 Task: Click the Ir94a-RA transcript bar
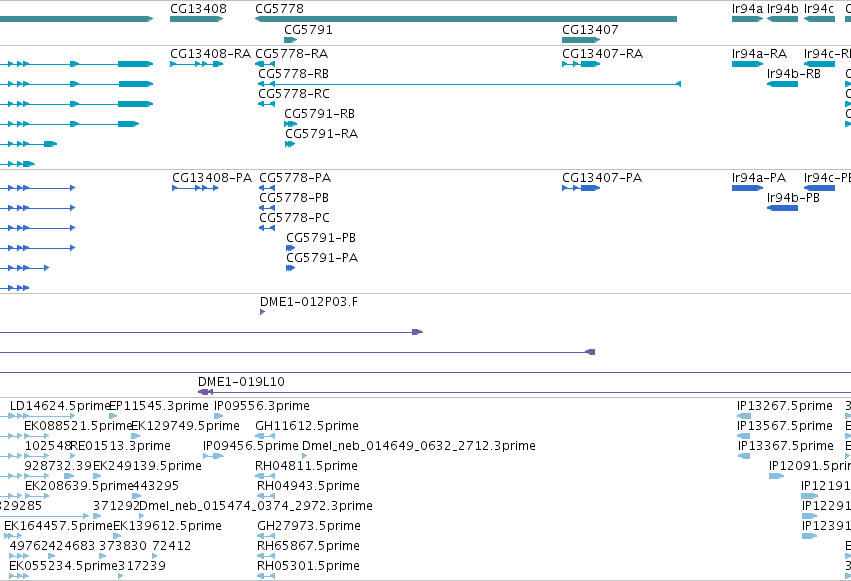pos(747,64)
